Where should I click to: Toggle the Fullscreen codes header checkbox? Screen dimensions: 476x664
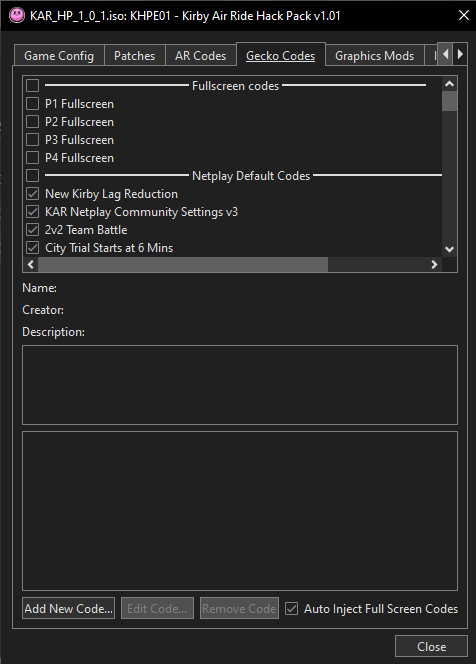[33, 86]
